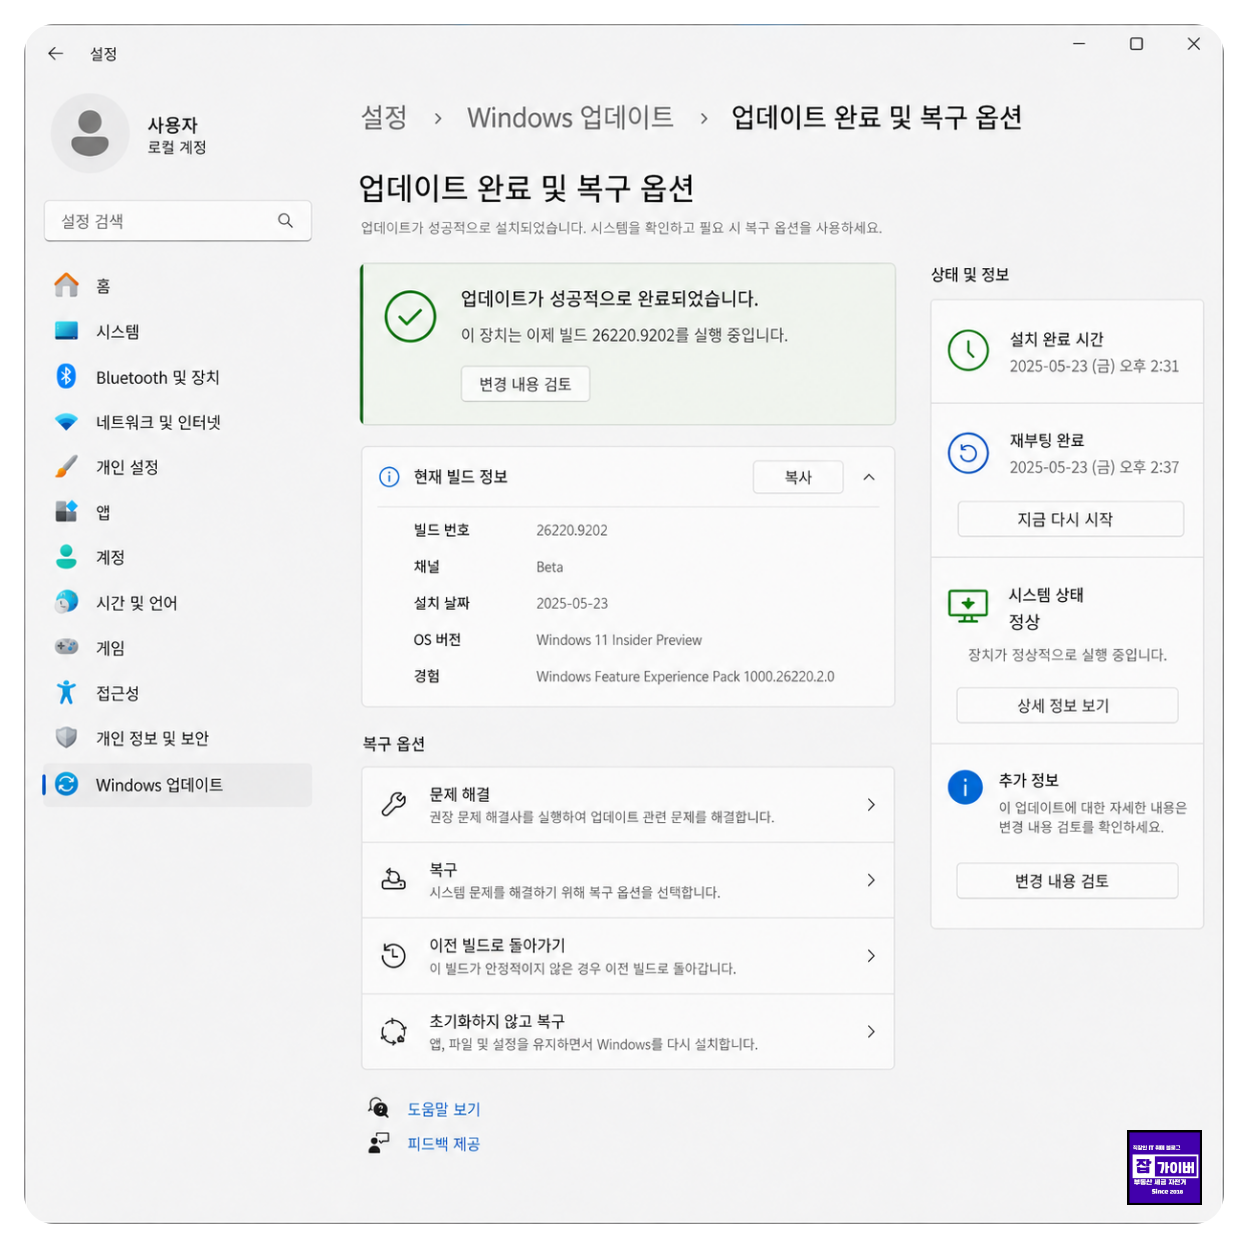Open 네트워크 및 인터넷 settings
The image size is (1248, 1248).
tap(177, 422)
